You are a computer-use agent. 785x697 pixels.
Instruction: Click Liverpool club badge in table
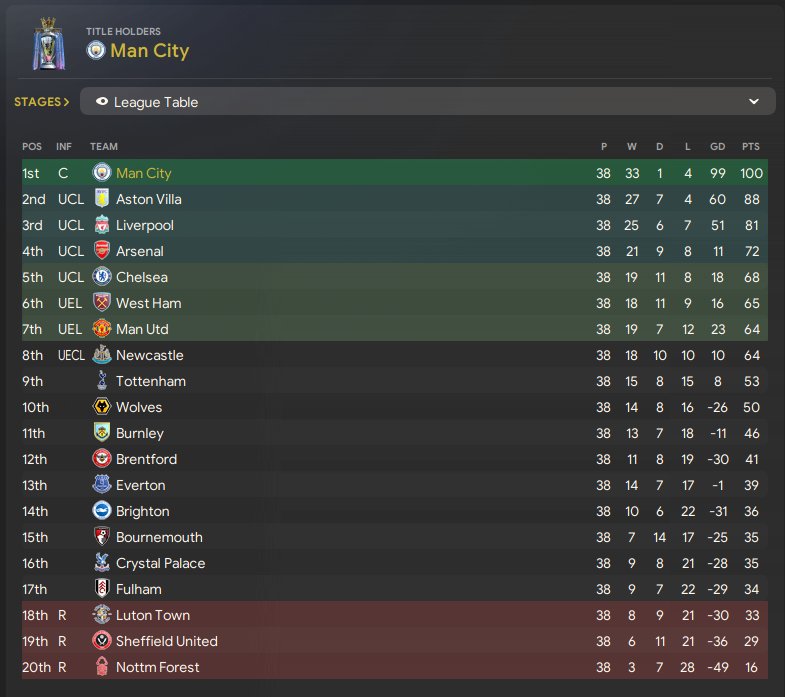click(x=101, y=225)
